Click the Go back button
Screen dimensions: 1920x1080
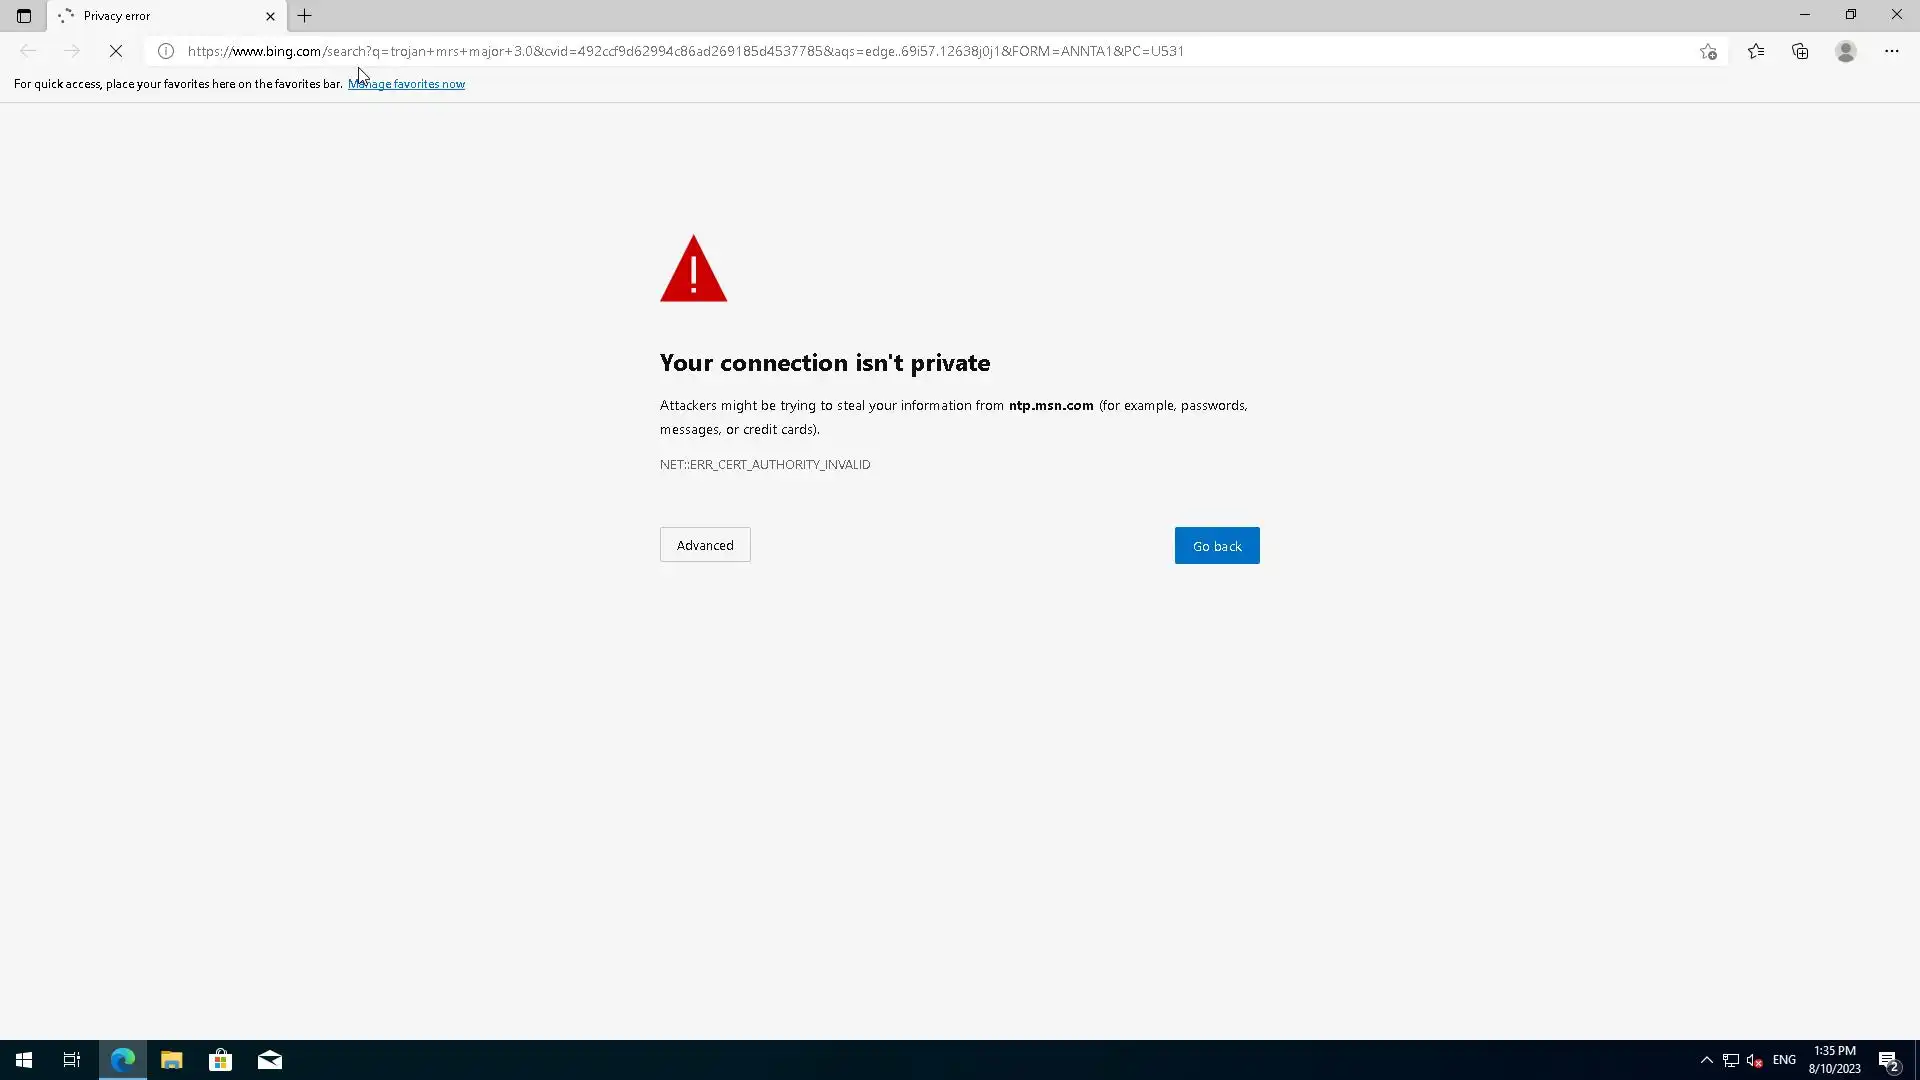point(1217,546)
